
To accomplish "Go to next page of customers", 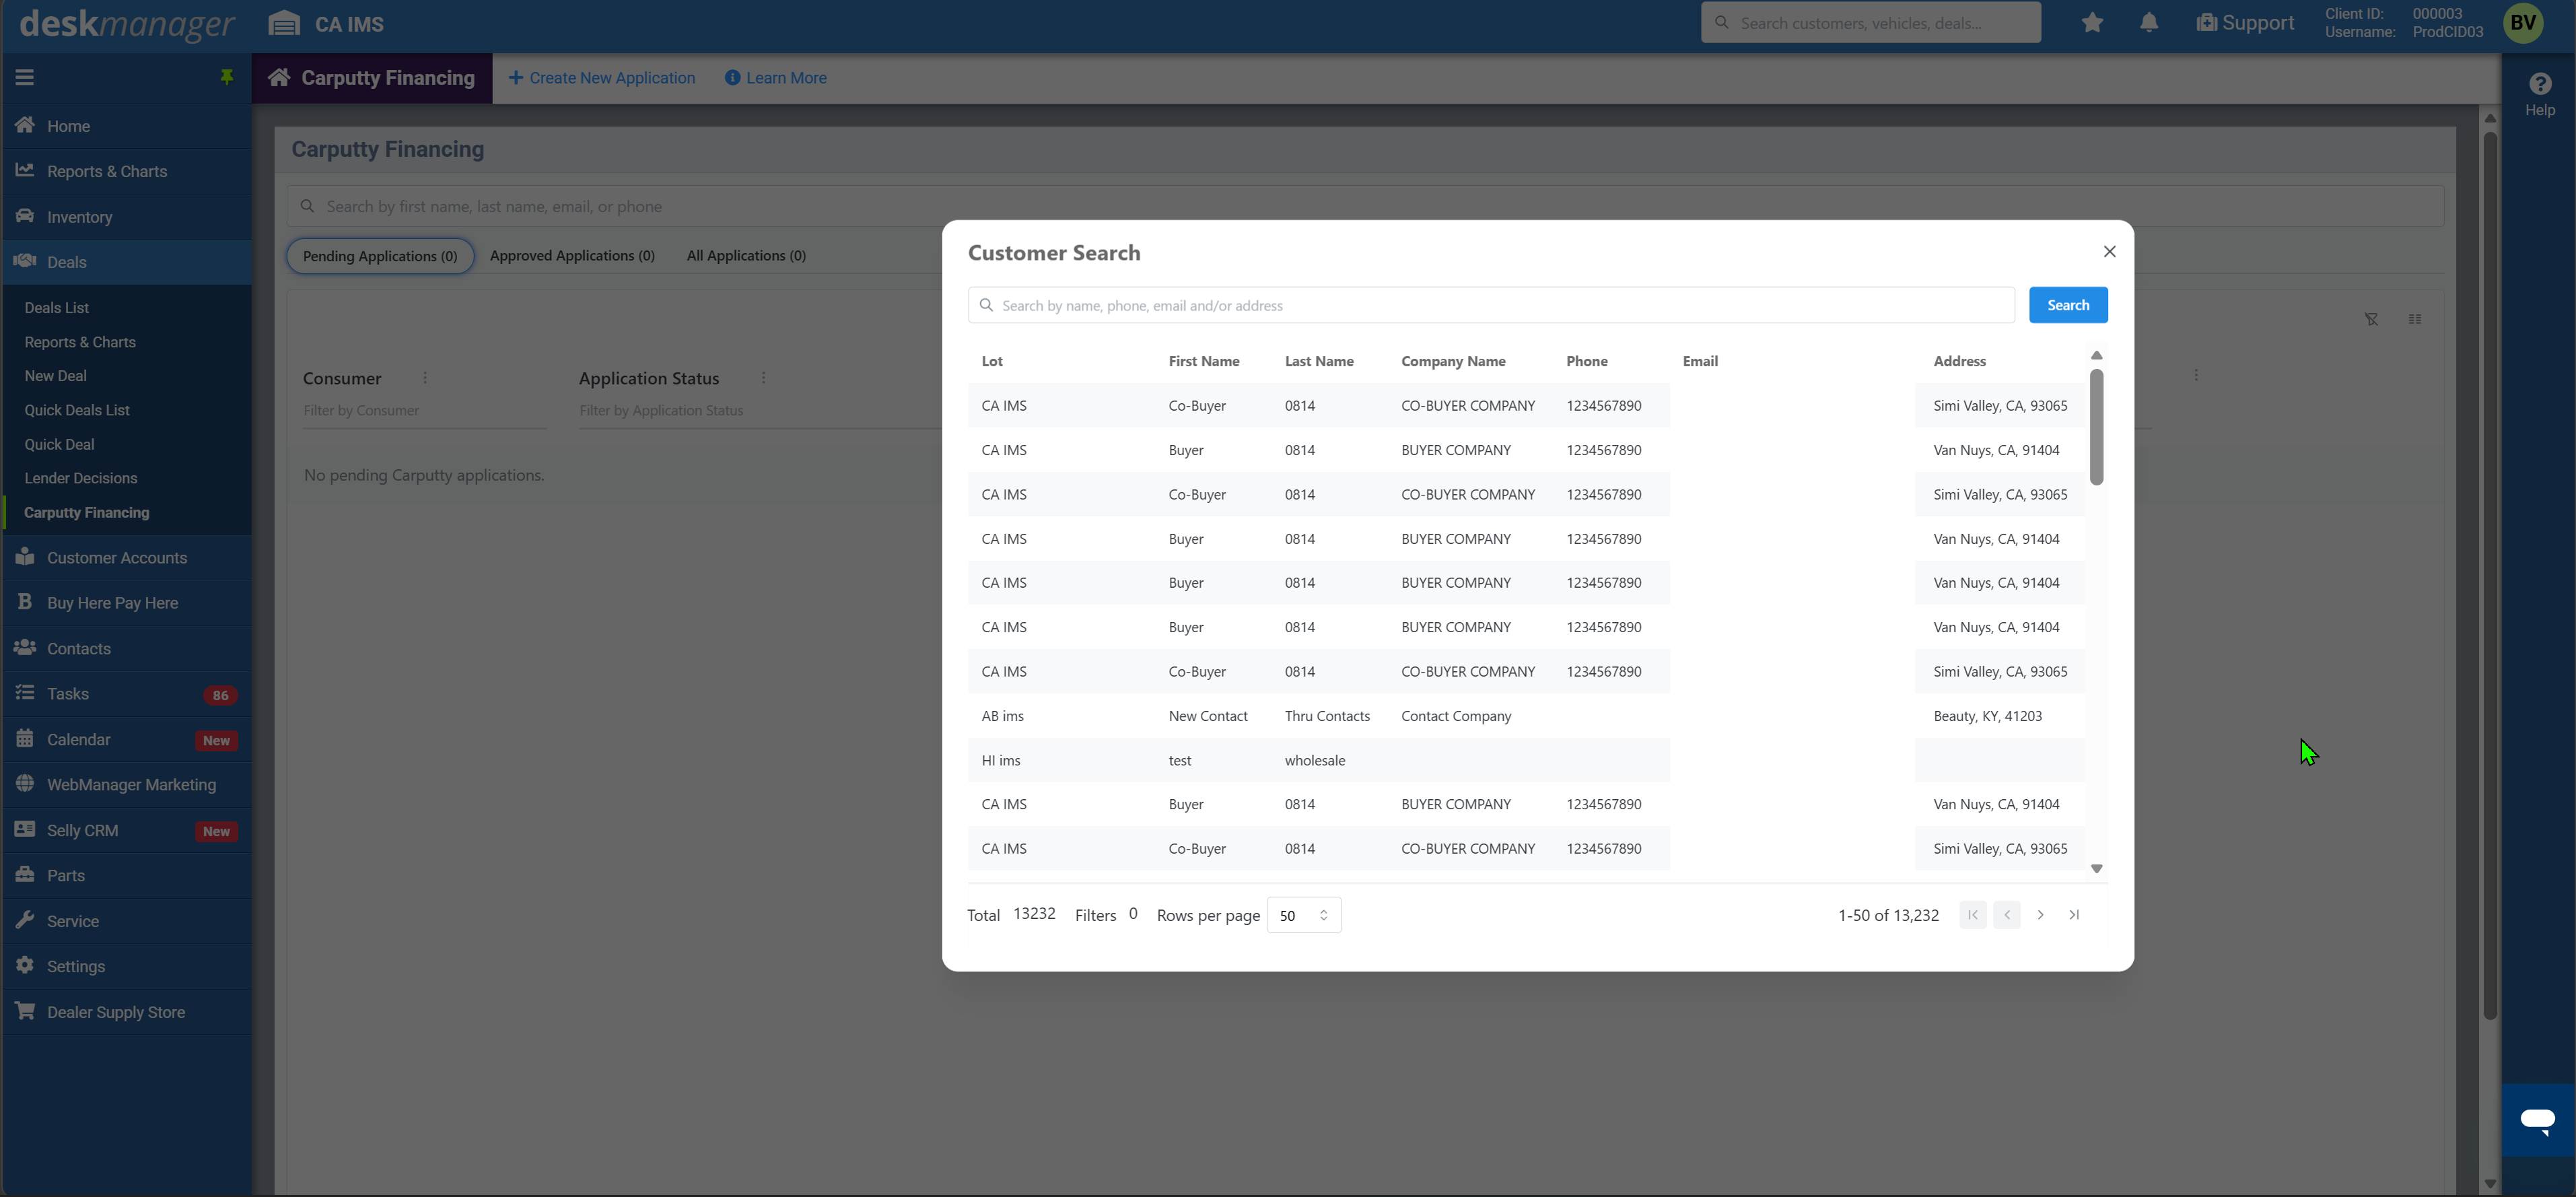I will (x=2041, y=915).
